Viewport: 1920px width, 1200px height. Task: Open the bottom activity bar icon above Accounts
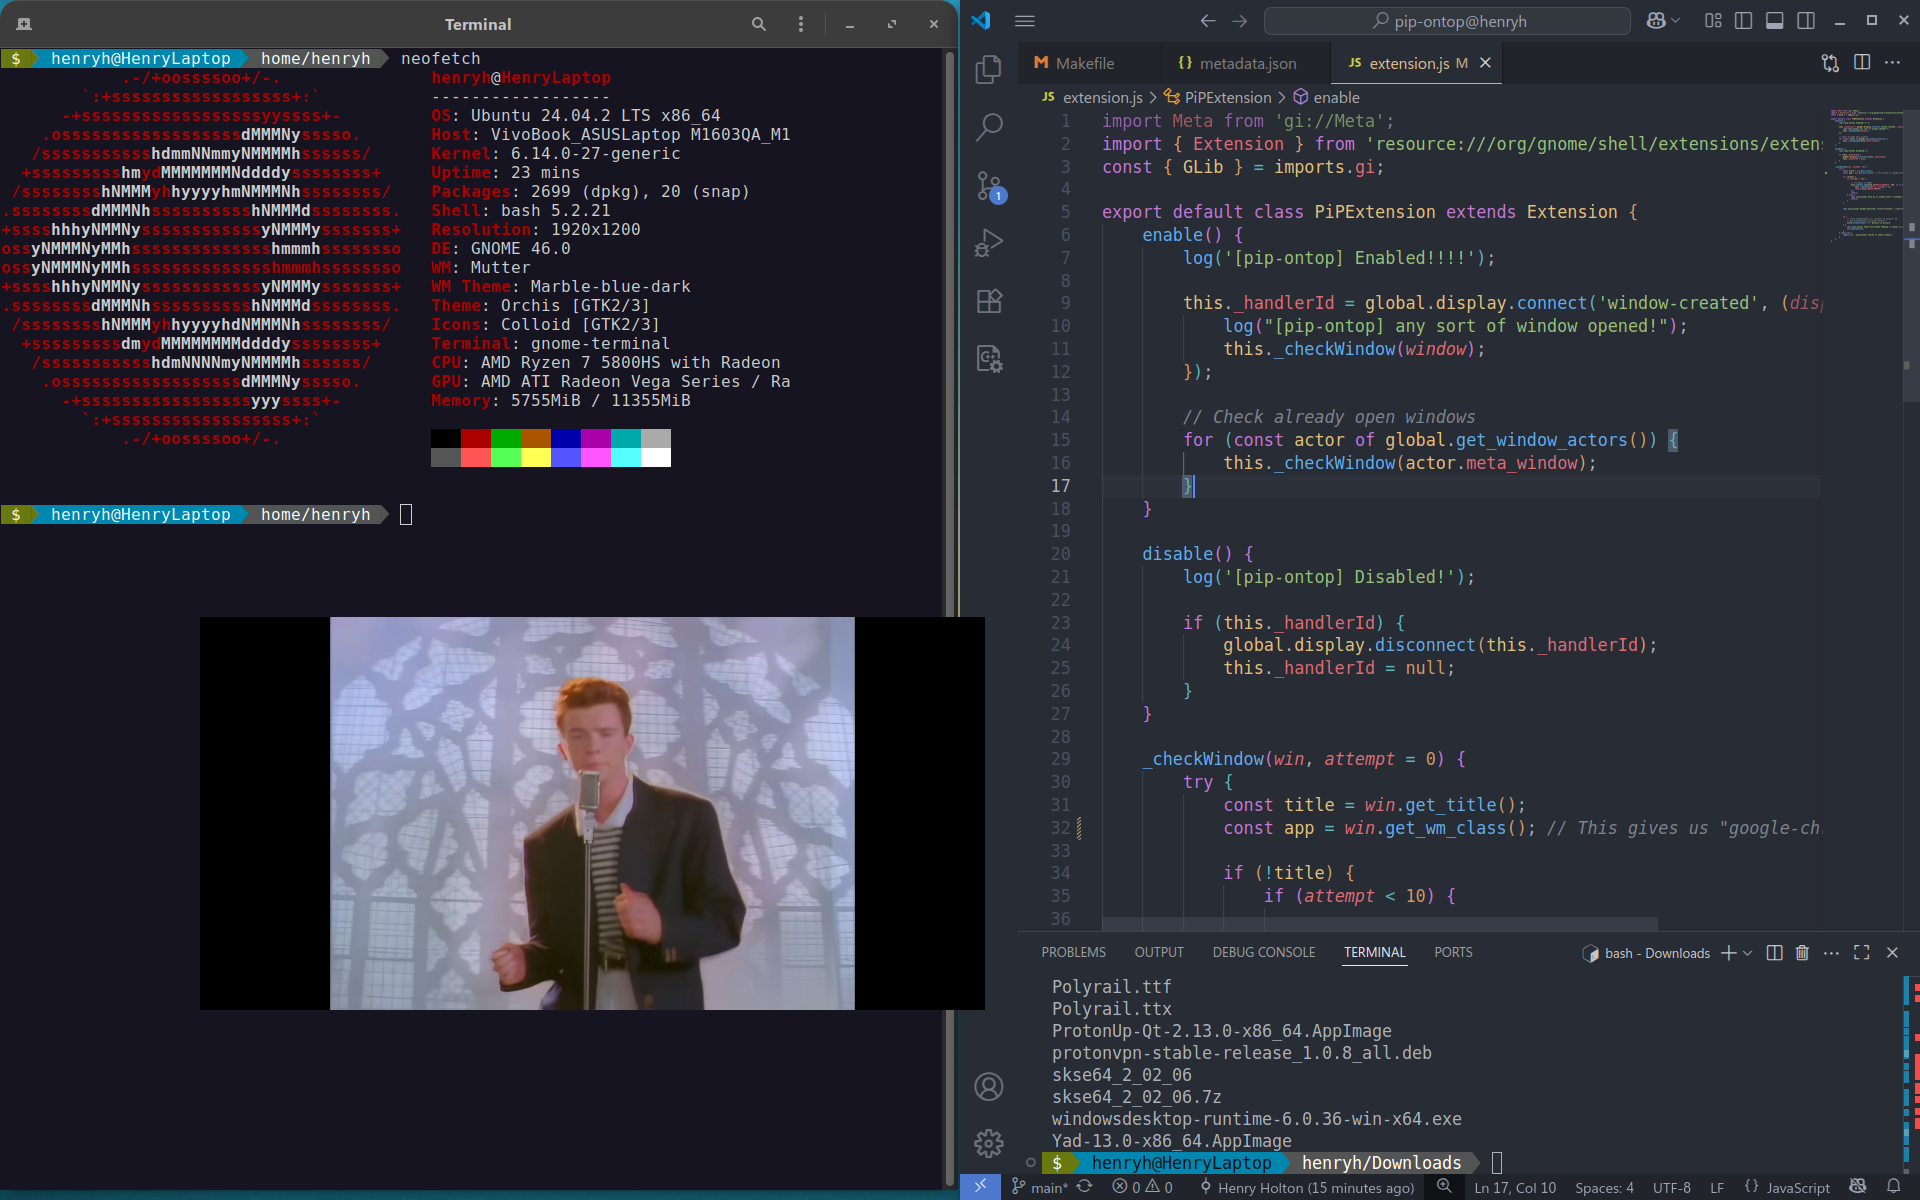(989, 358)
